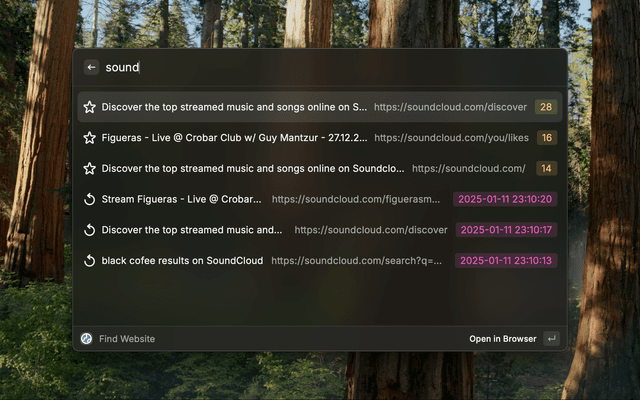
Task: Click the visit count badge 16
Action: click(x=546, y=138)
